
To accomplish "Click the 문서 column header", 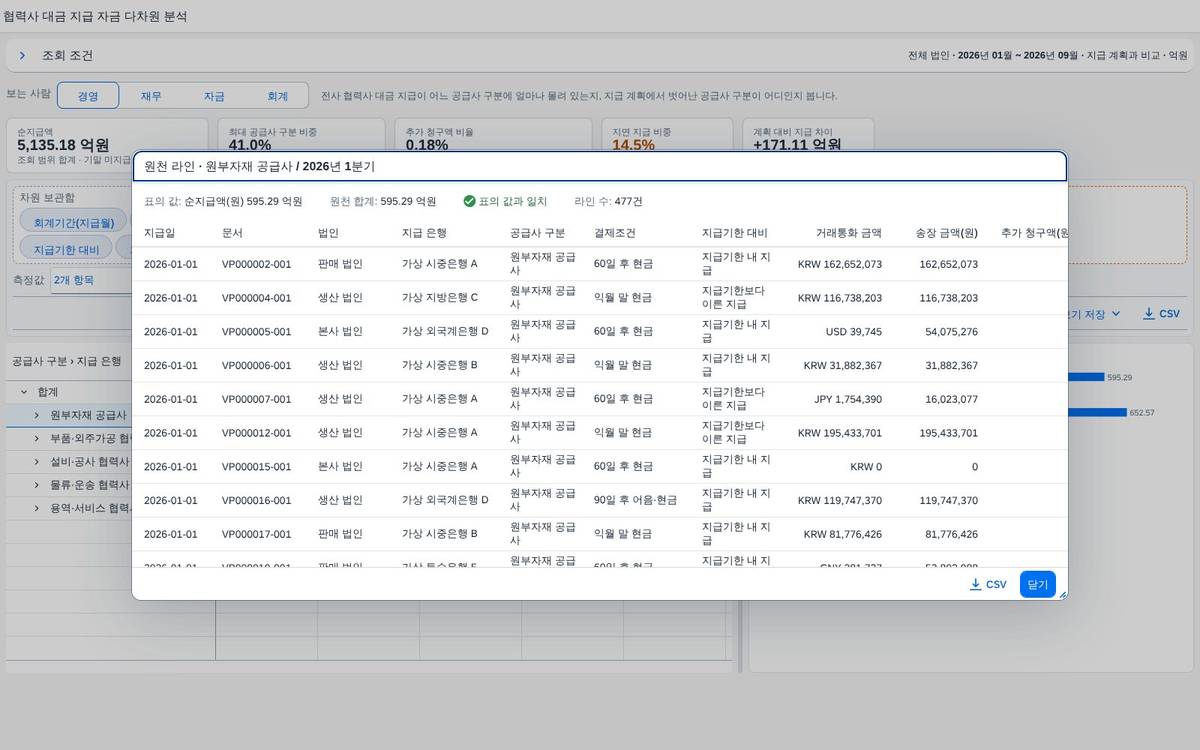I will [x=232, y=233].
